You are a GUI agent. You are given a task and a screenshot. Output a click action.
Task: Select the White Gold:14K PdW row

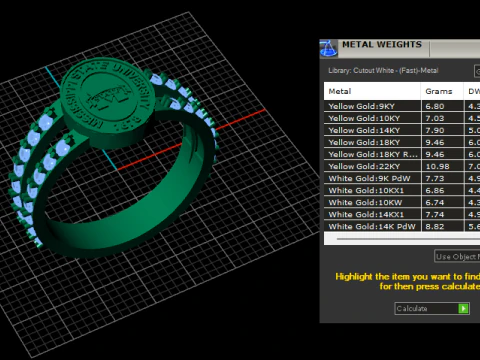pyautogui.click(x=402, y=226)
